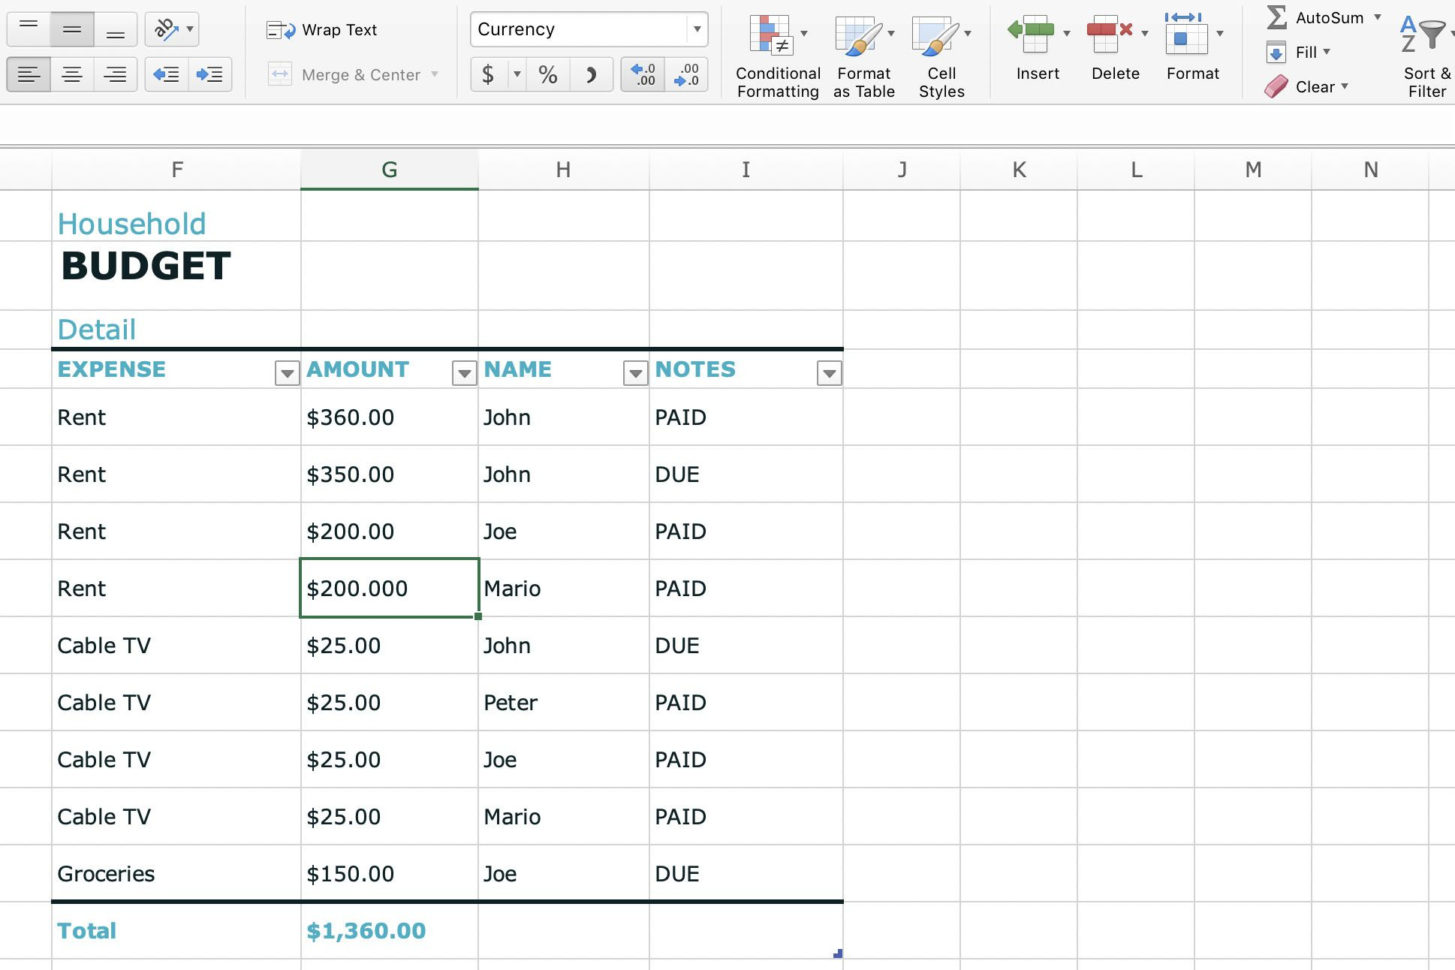This screenshot has height=970, width=1455.
Task: Select the cell showing $200.000
Action: click(x=389, y=588)
